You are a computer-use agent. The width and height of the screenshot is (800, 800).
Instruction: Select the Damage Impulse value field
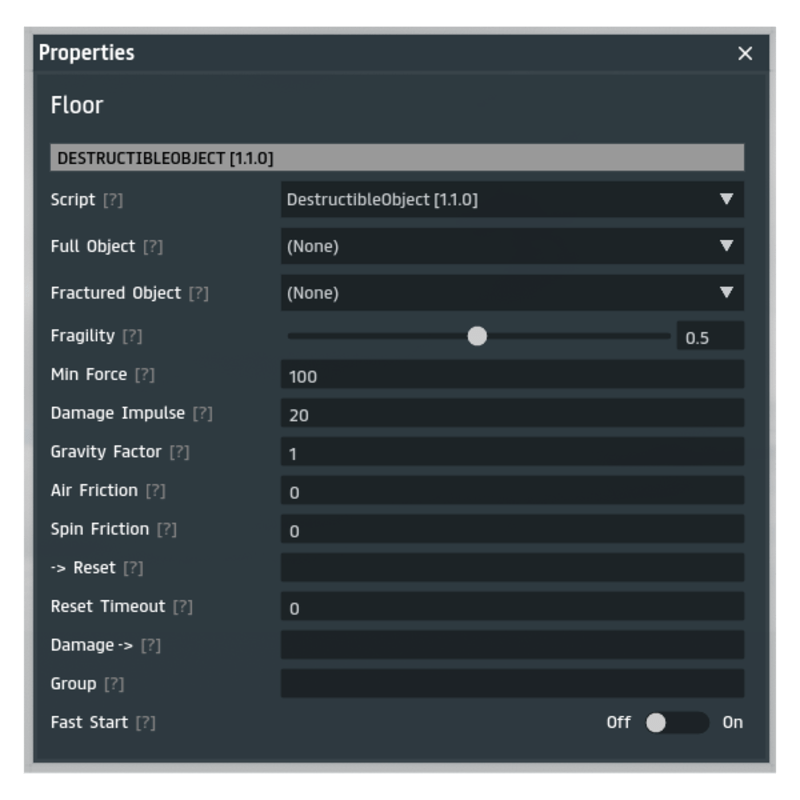tap(512, 413)
